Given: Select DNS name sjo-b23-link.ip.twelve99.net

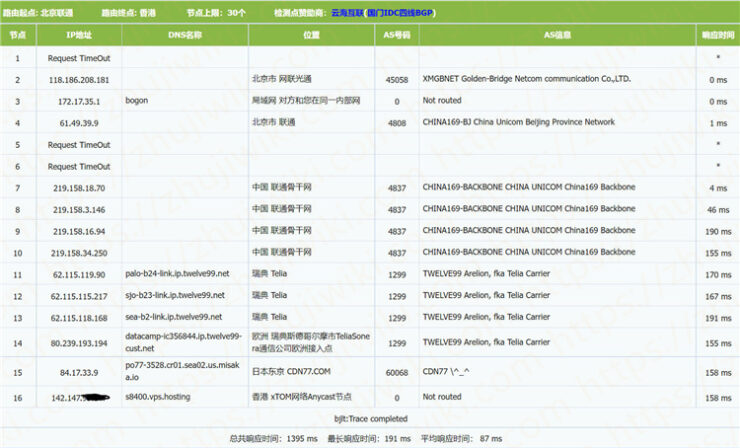Looking at the screenshot, I should (175, 295).
